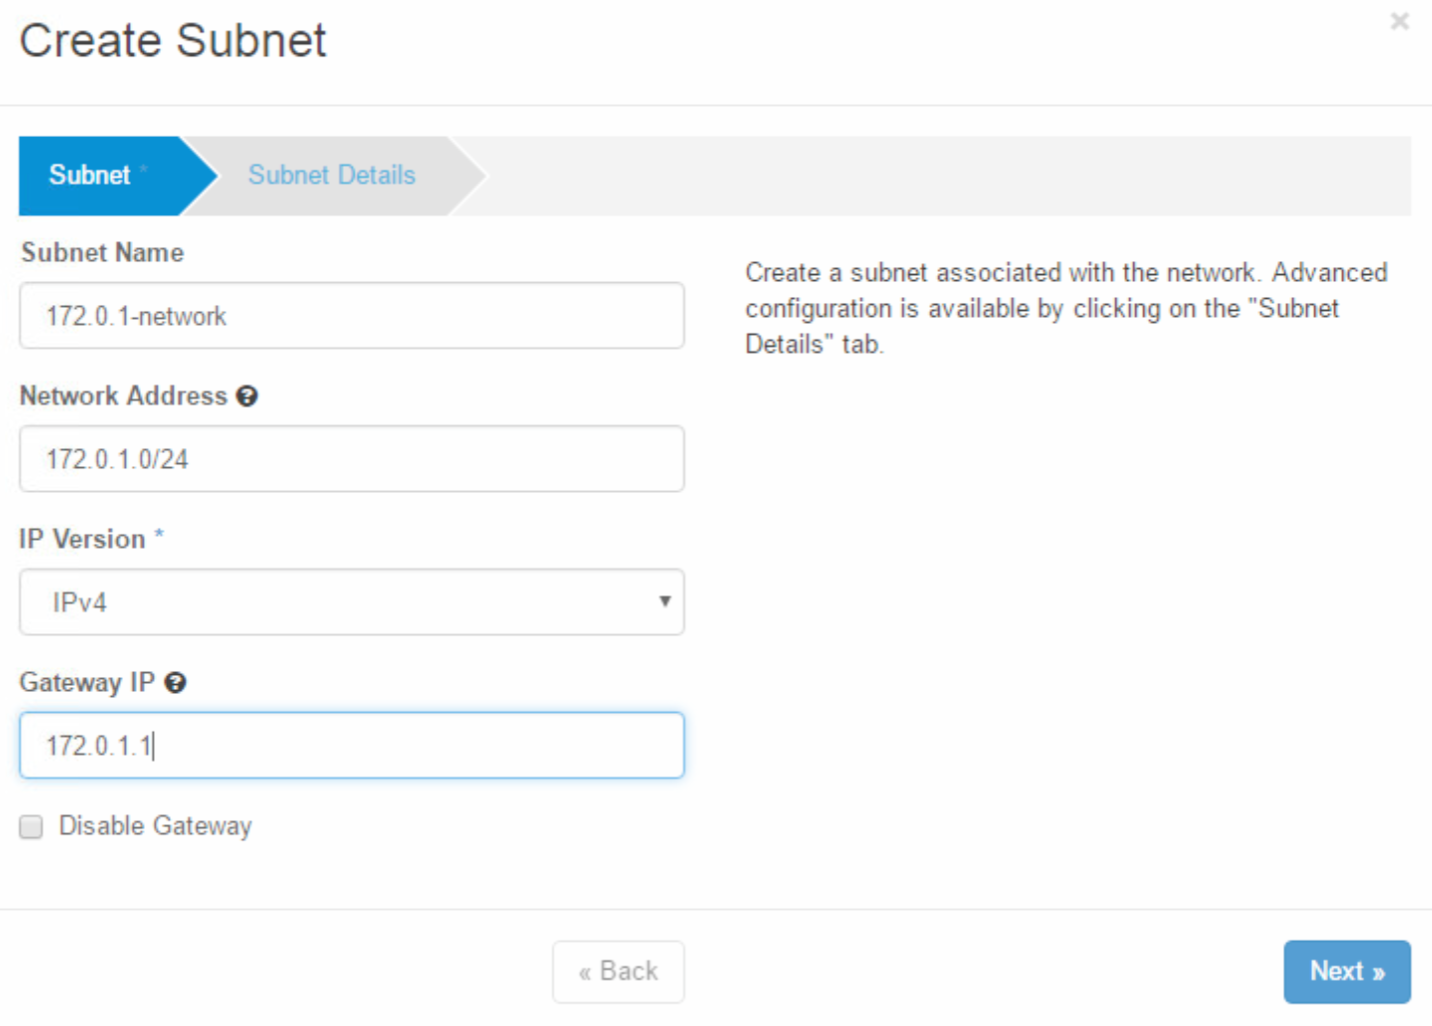
Task: Click the "Disable Gateway" label text
Action: point(155,826)
